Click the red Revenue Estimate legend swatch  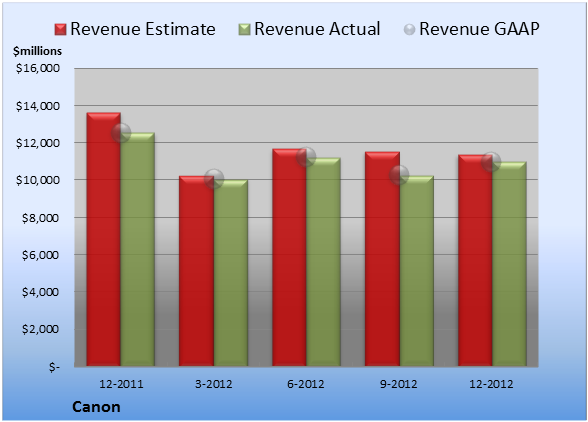[x=60, y=30]
